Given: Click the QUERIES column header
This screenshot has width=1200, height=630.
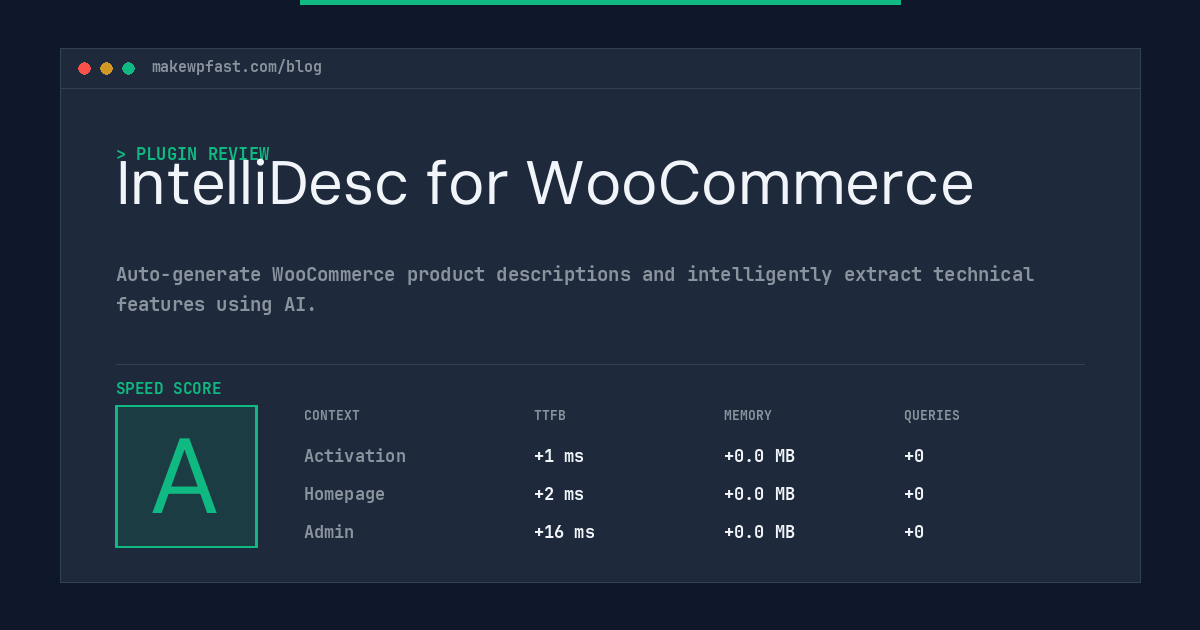Looking at the screenshot, I should tap(932, 416).
